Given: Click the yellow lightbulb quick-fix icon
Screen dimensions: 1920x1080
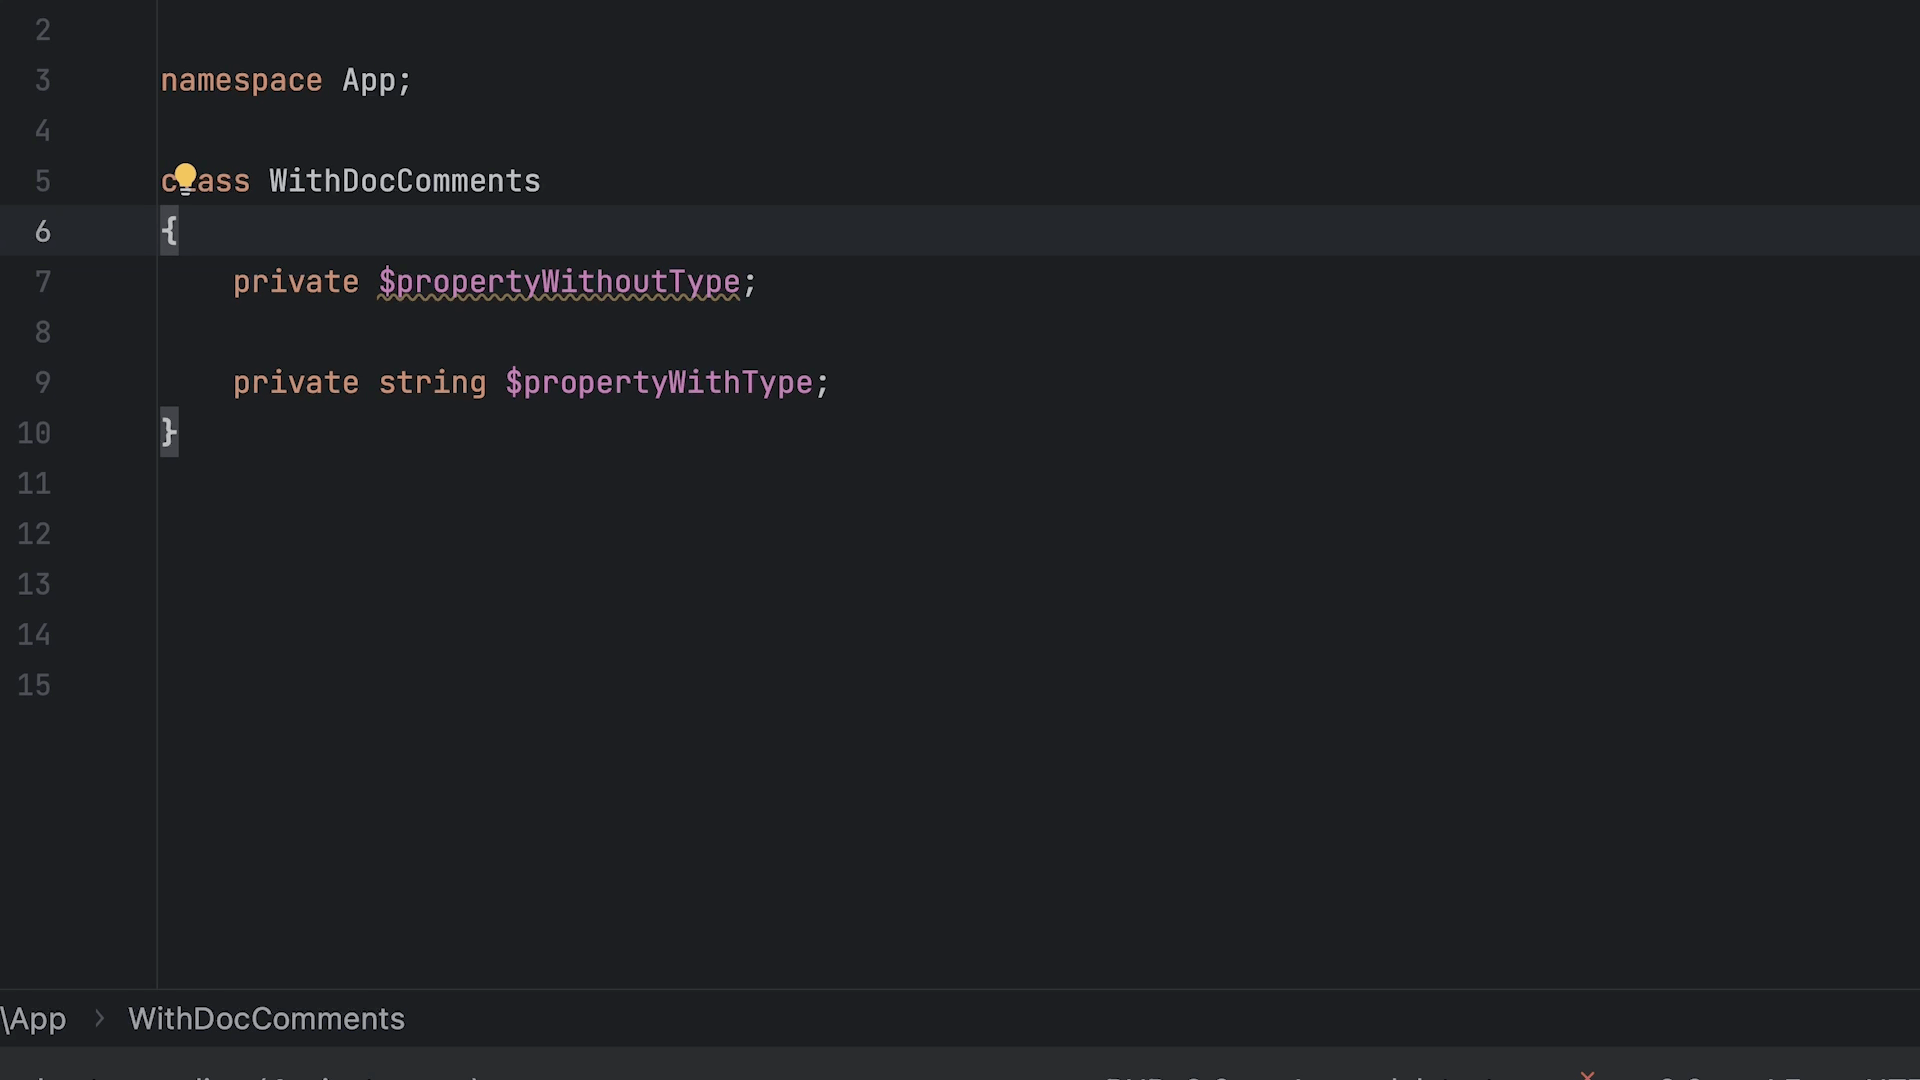Looking at the screenshot, I should tap(185, 176).
